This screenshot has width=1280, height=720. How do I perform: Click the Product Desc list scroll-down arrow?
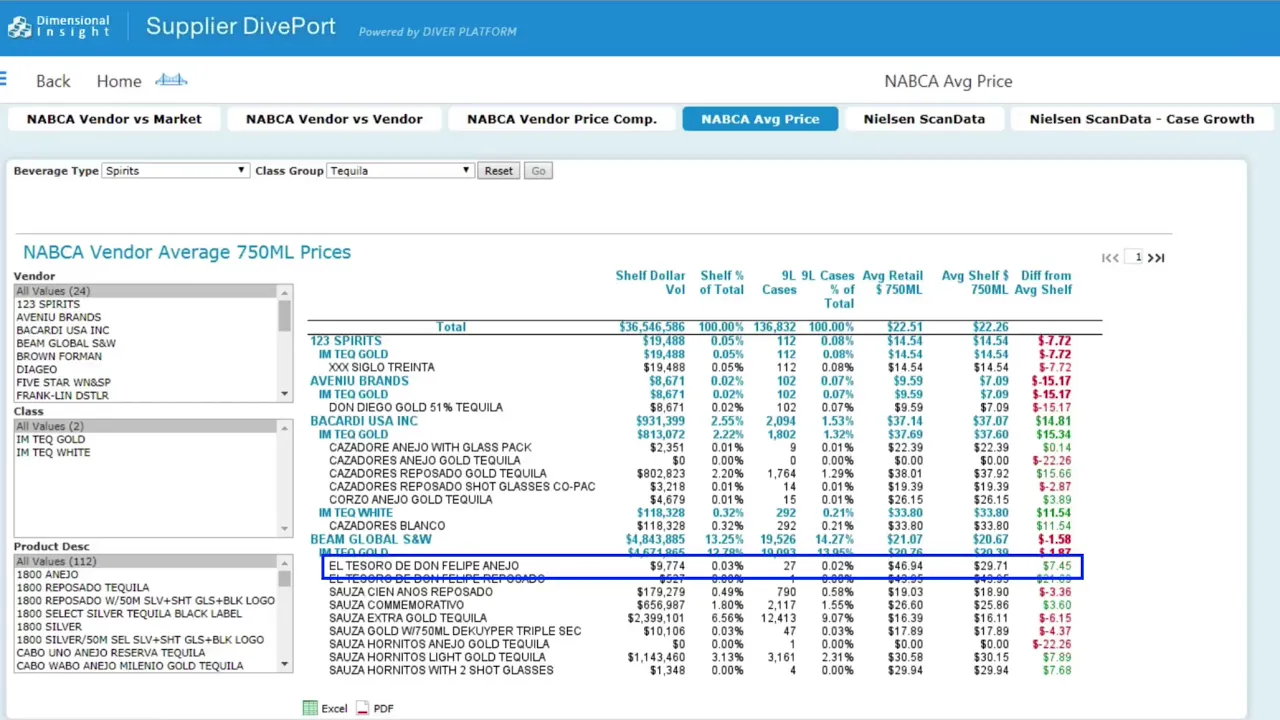(285, 665)
